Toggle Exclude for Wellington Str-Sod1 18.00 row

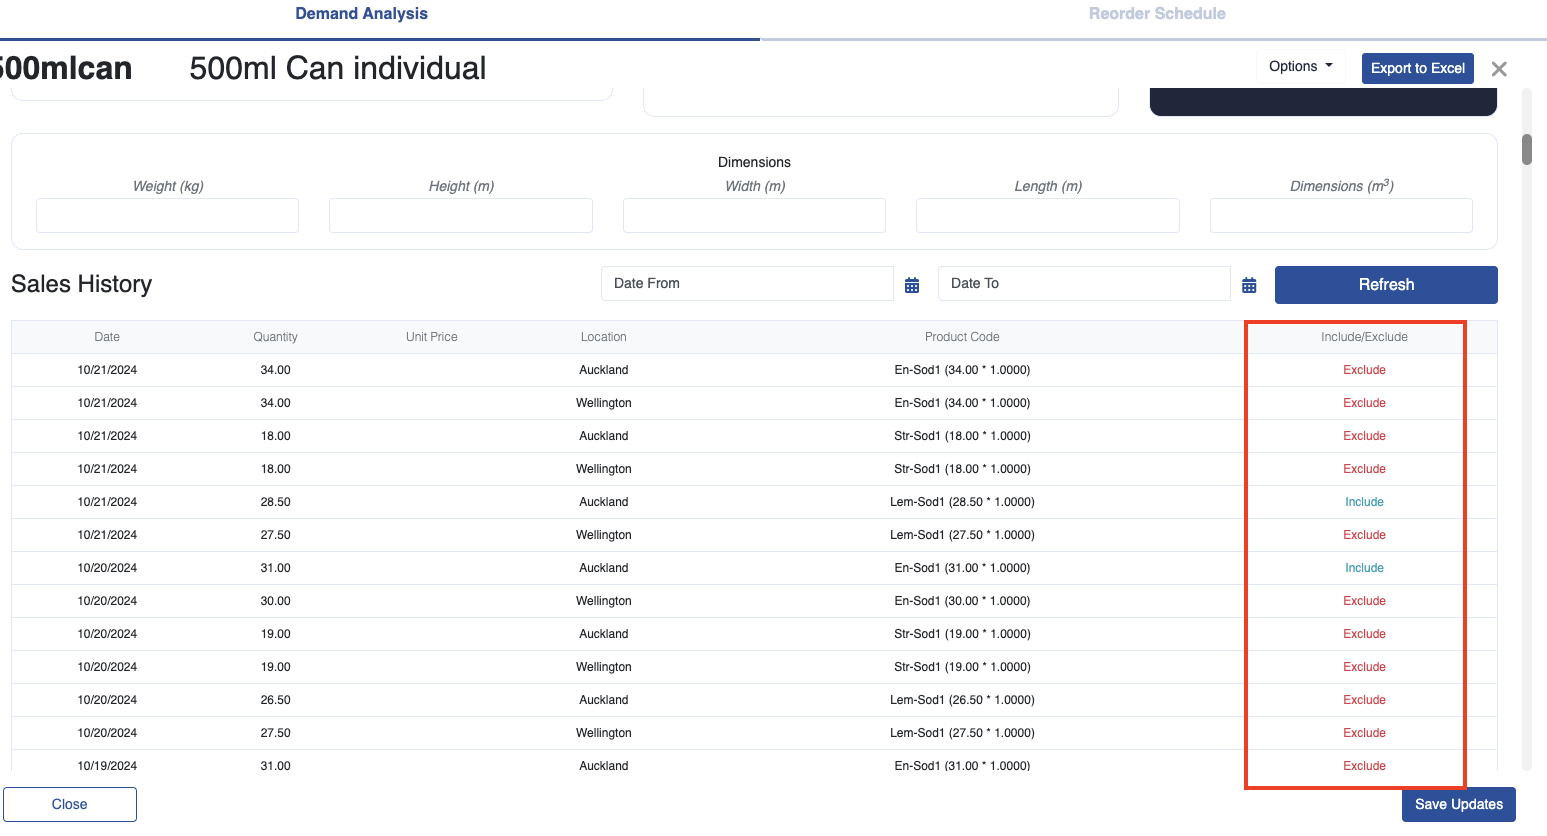pos(1364,469)
